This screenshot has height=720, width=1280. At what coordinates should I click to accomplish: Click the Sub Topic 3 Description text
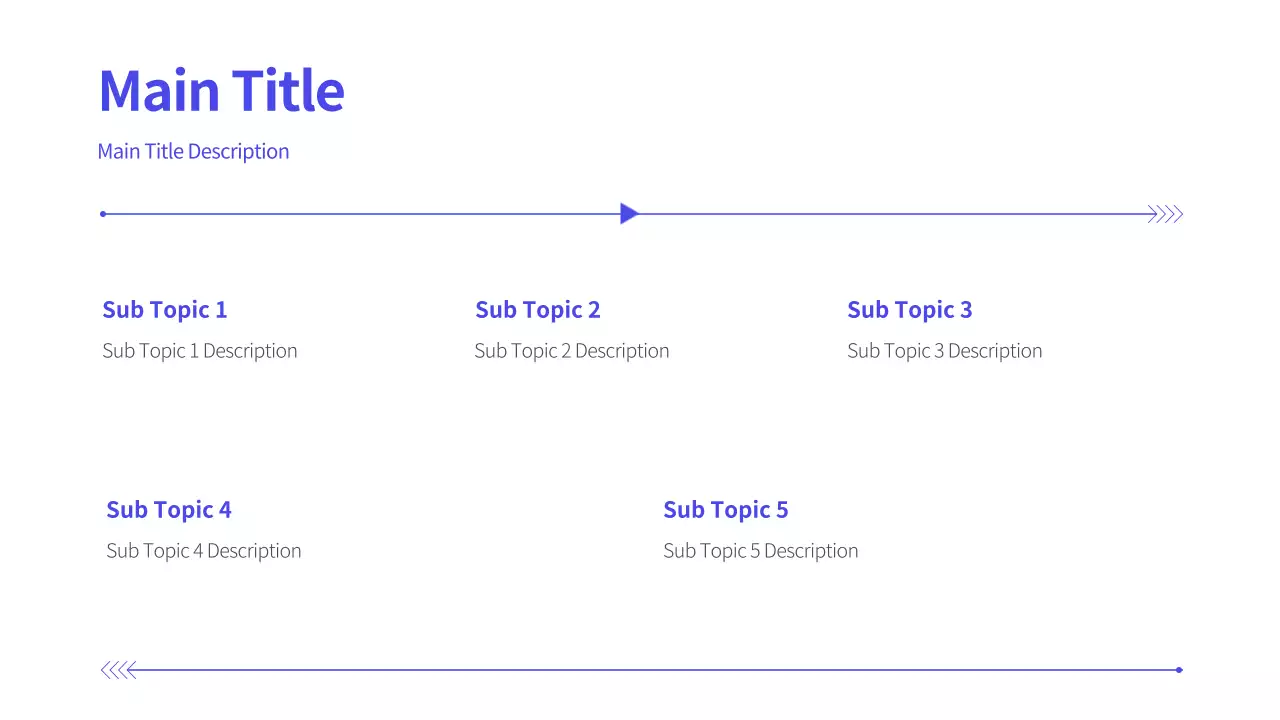click(944, 351)
